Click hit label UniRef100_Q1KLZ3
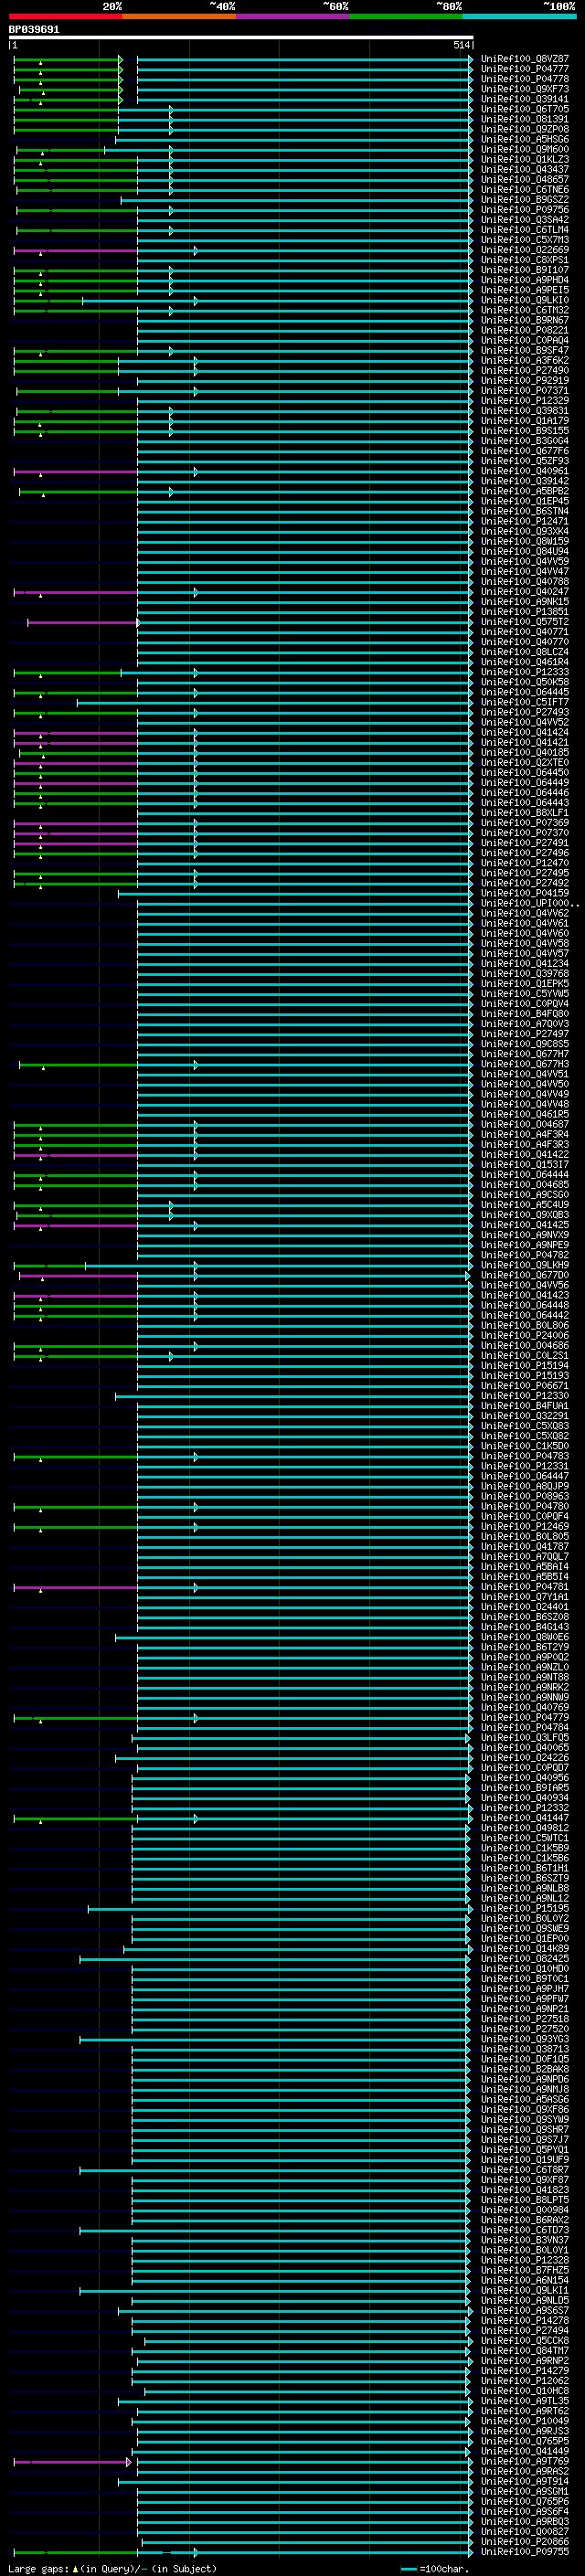585x2576 pixels. (525, 160)
